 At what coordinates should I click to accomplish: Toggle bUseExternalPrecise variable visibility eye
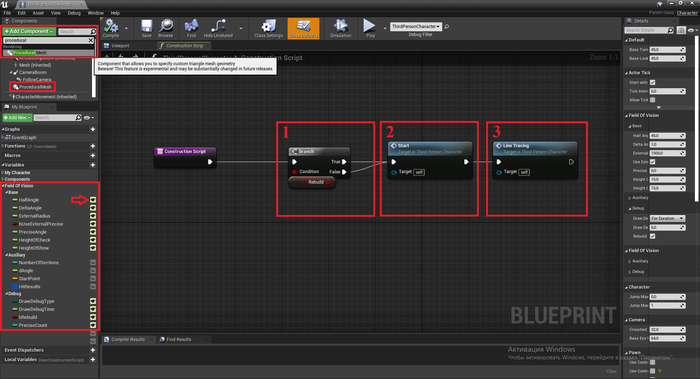[x=93, y=224]
